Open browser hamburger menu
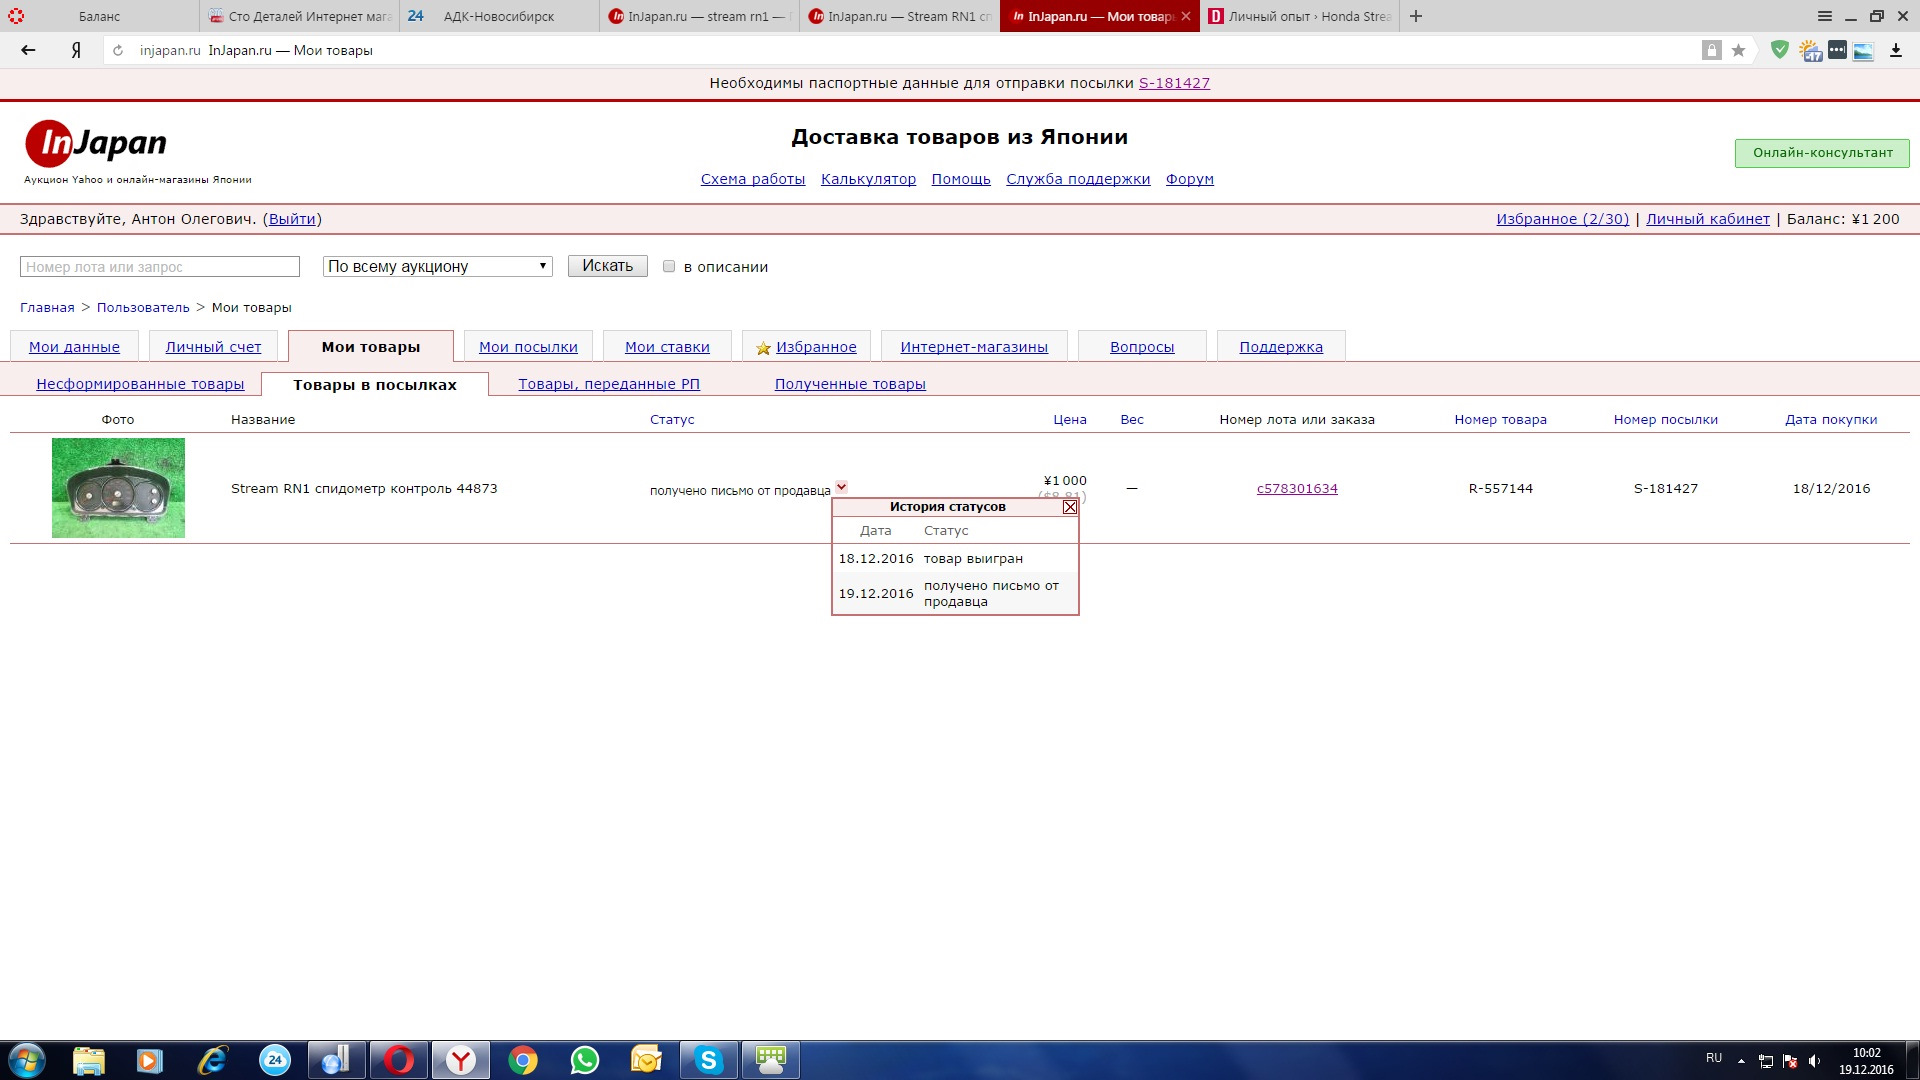Image resolution: width=1920 pixels, height=1080 pixels. (x=1825, y=16)
